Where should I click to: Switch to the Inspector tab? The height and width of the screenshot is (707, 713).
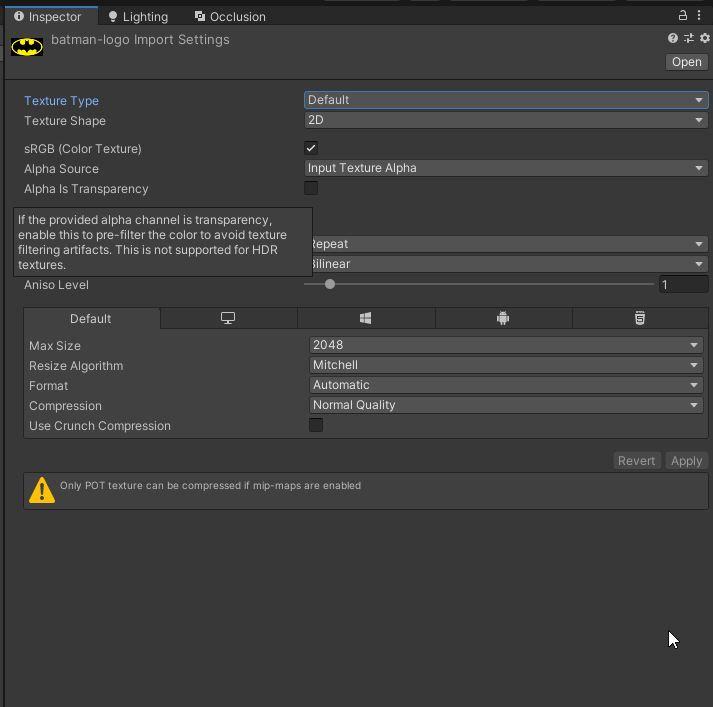click(x=51, y=17)
